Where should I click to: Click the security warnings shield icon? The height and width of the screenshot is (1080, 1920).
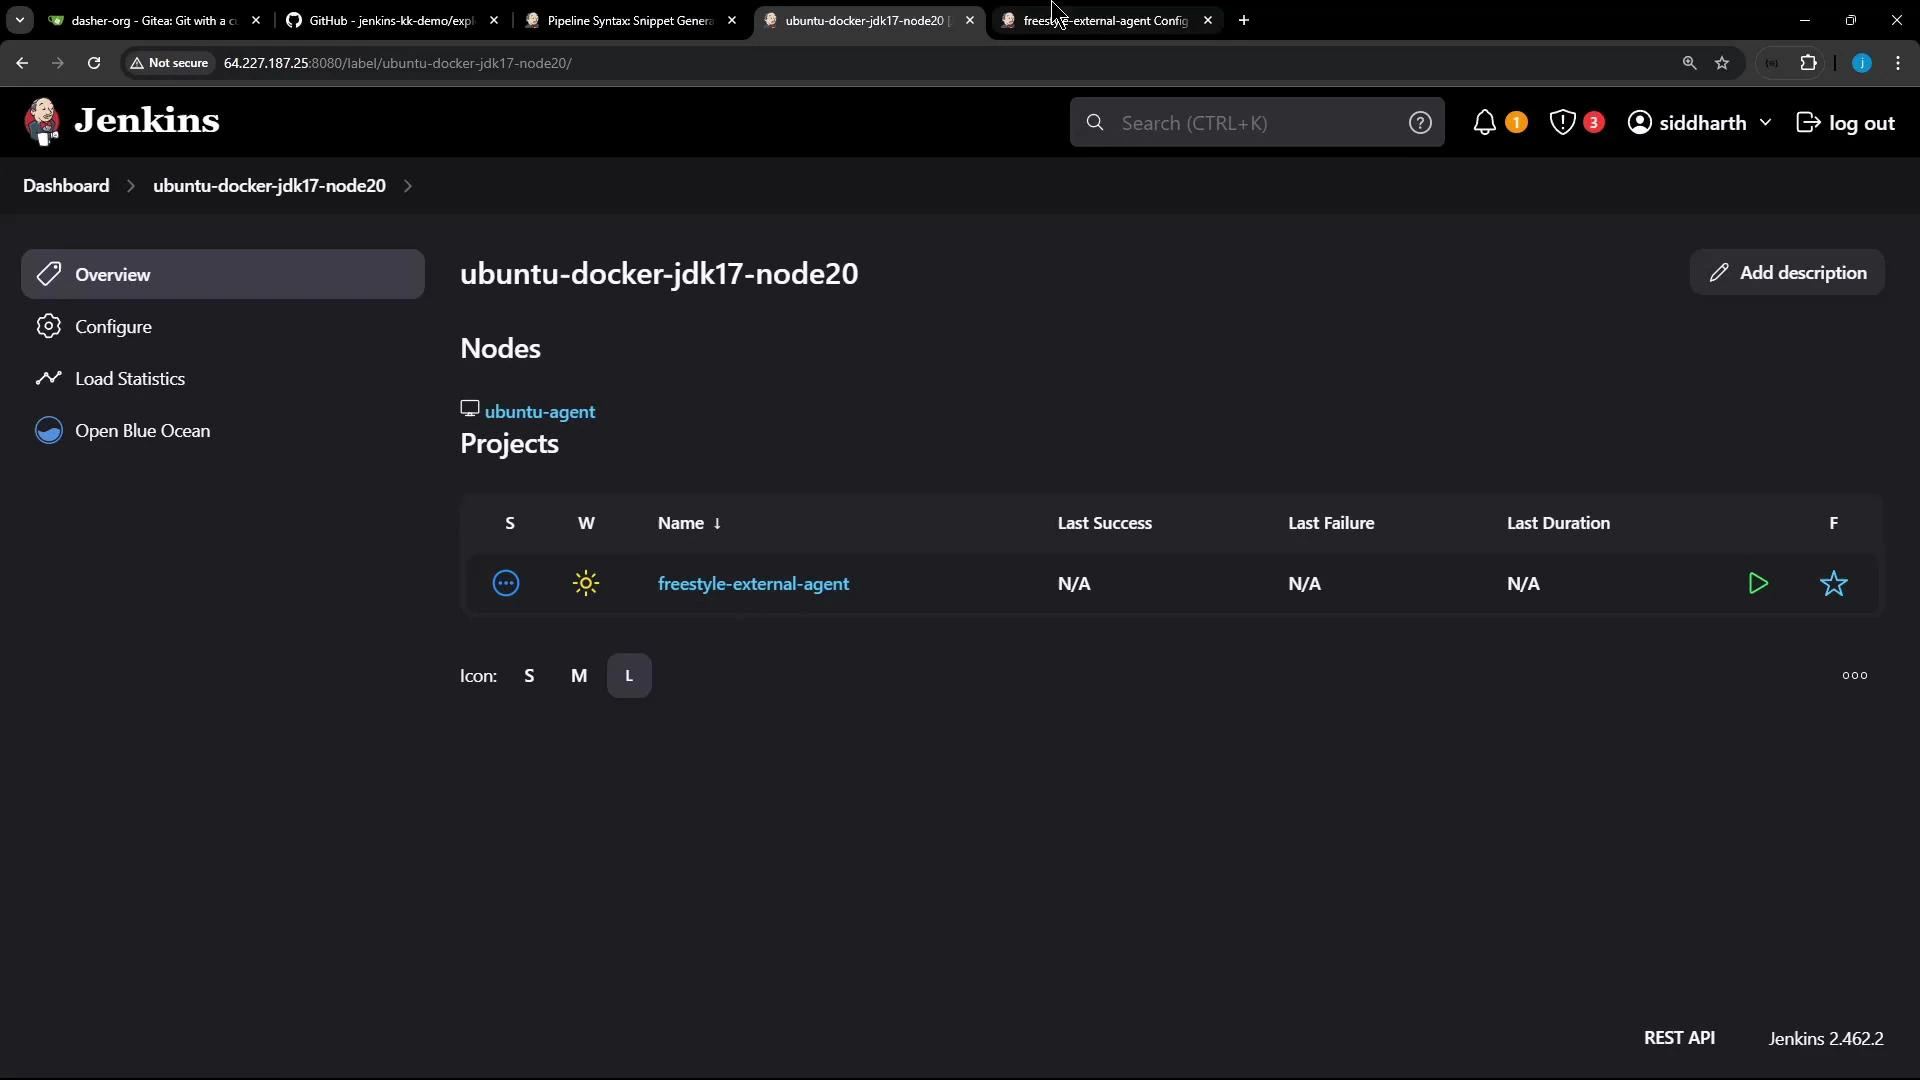(x=1561, y=122)
